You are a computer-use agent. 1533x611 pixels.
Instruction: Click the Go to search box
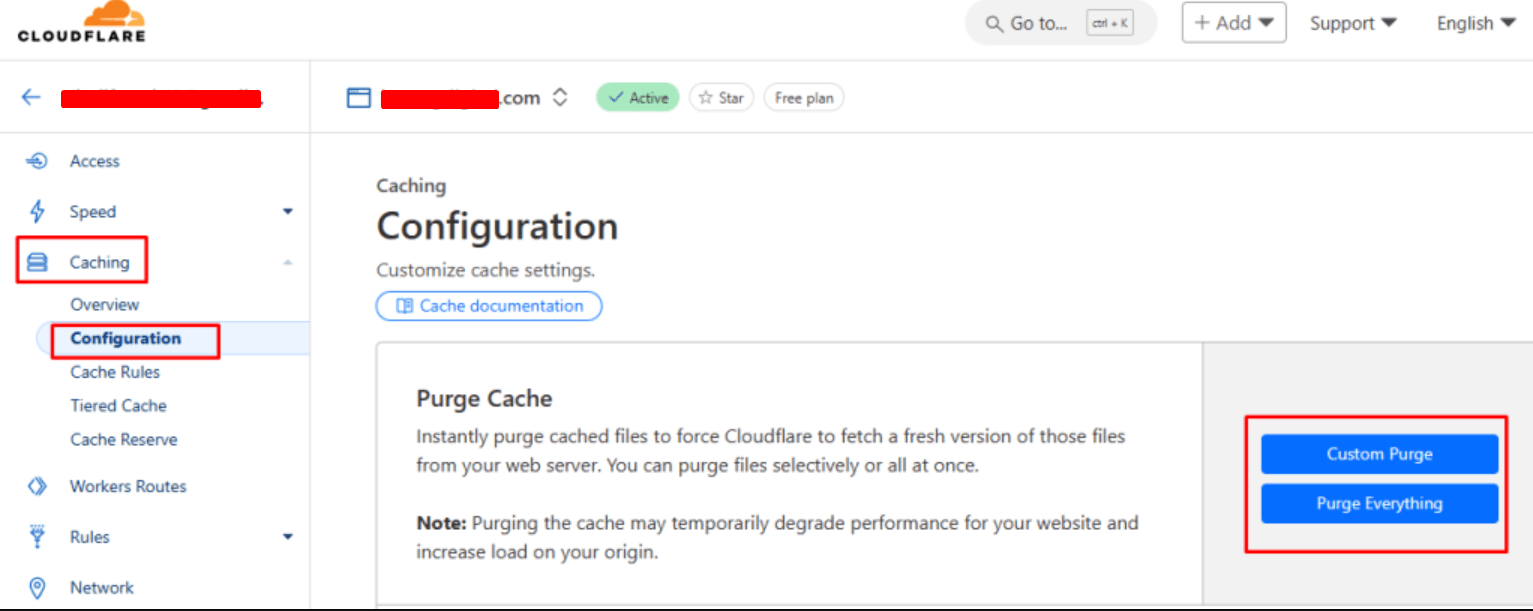(1060, 23)
